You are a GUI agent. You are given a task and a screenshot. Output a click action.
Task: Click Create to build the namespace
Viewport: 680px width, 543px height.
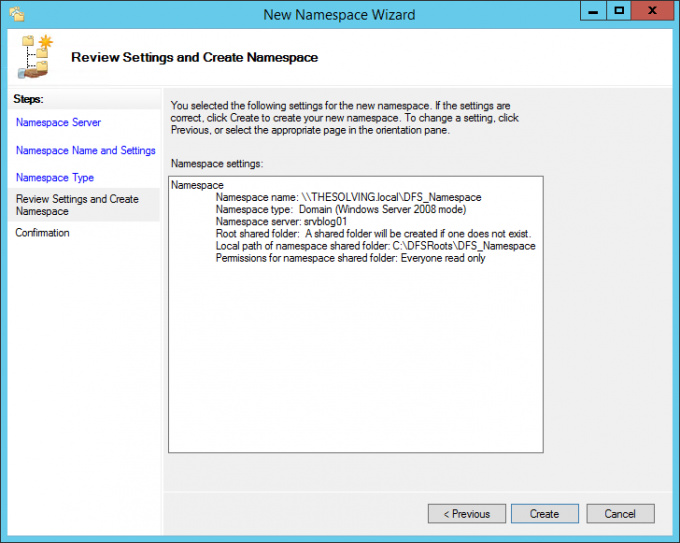544,514
